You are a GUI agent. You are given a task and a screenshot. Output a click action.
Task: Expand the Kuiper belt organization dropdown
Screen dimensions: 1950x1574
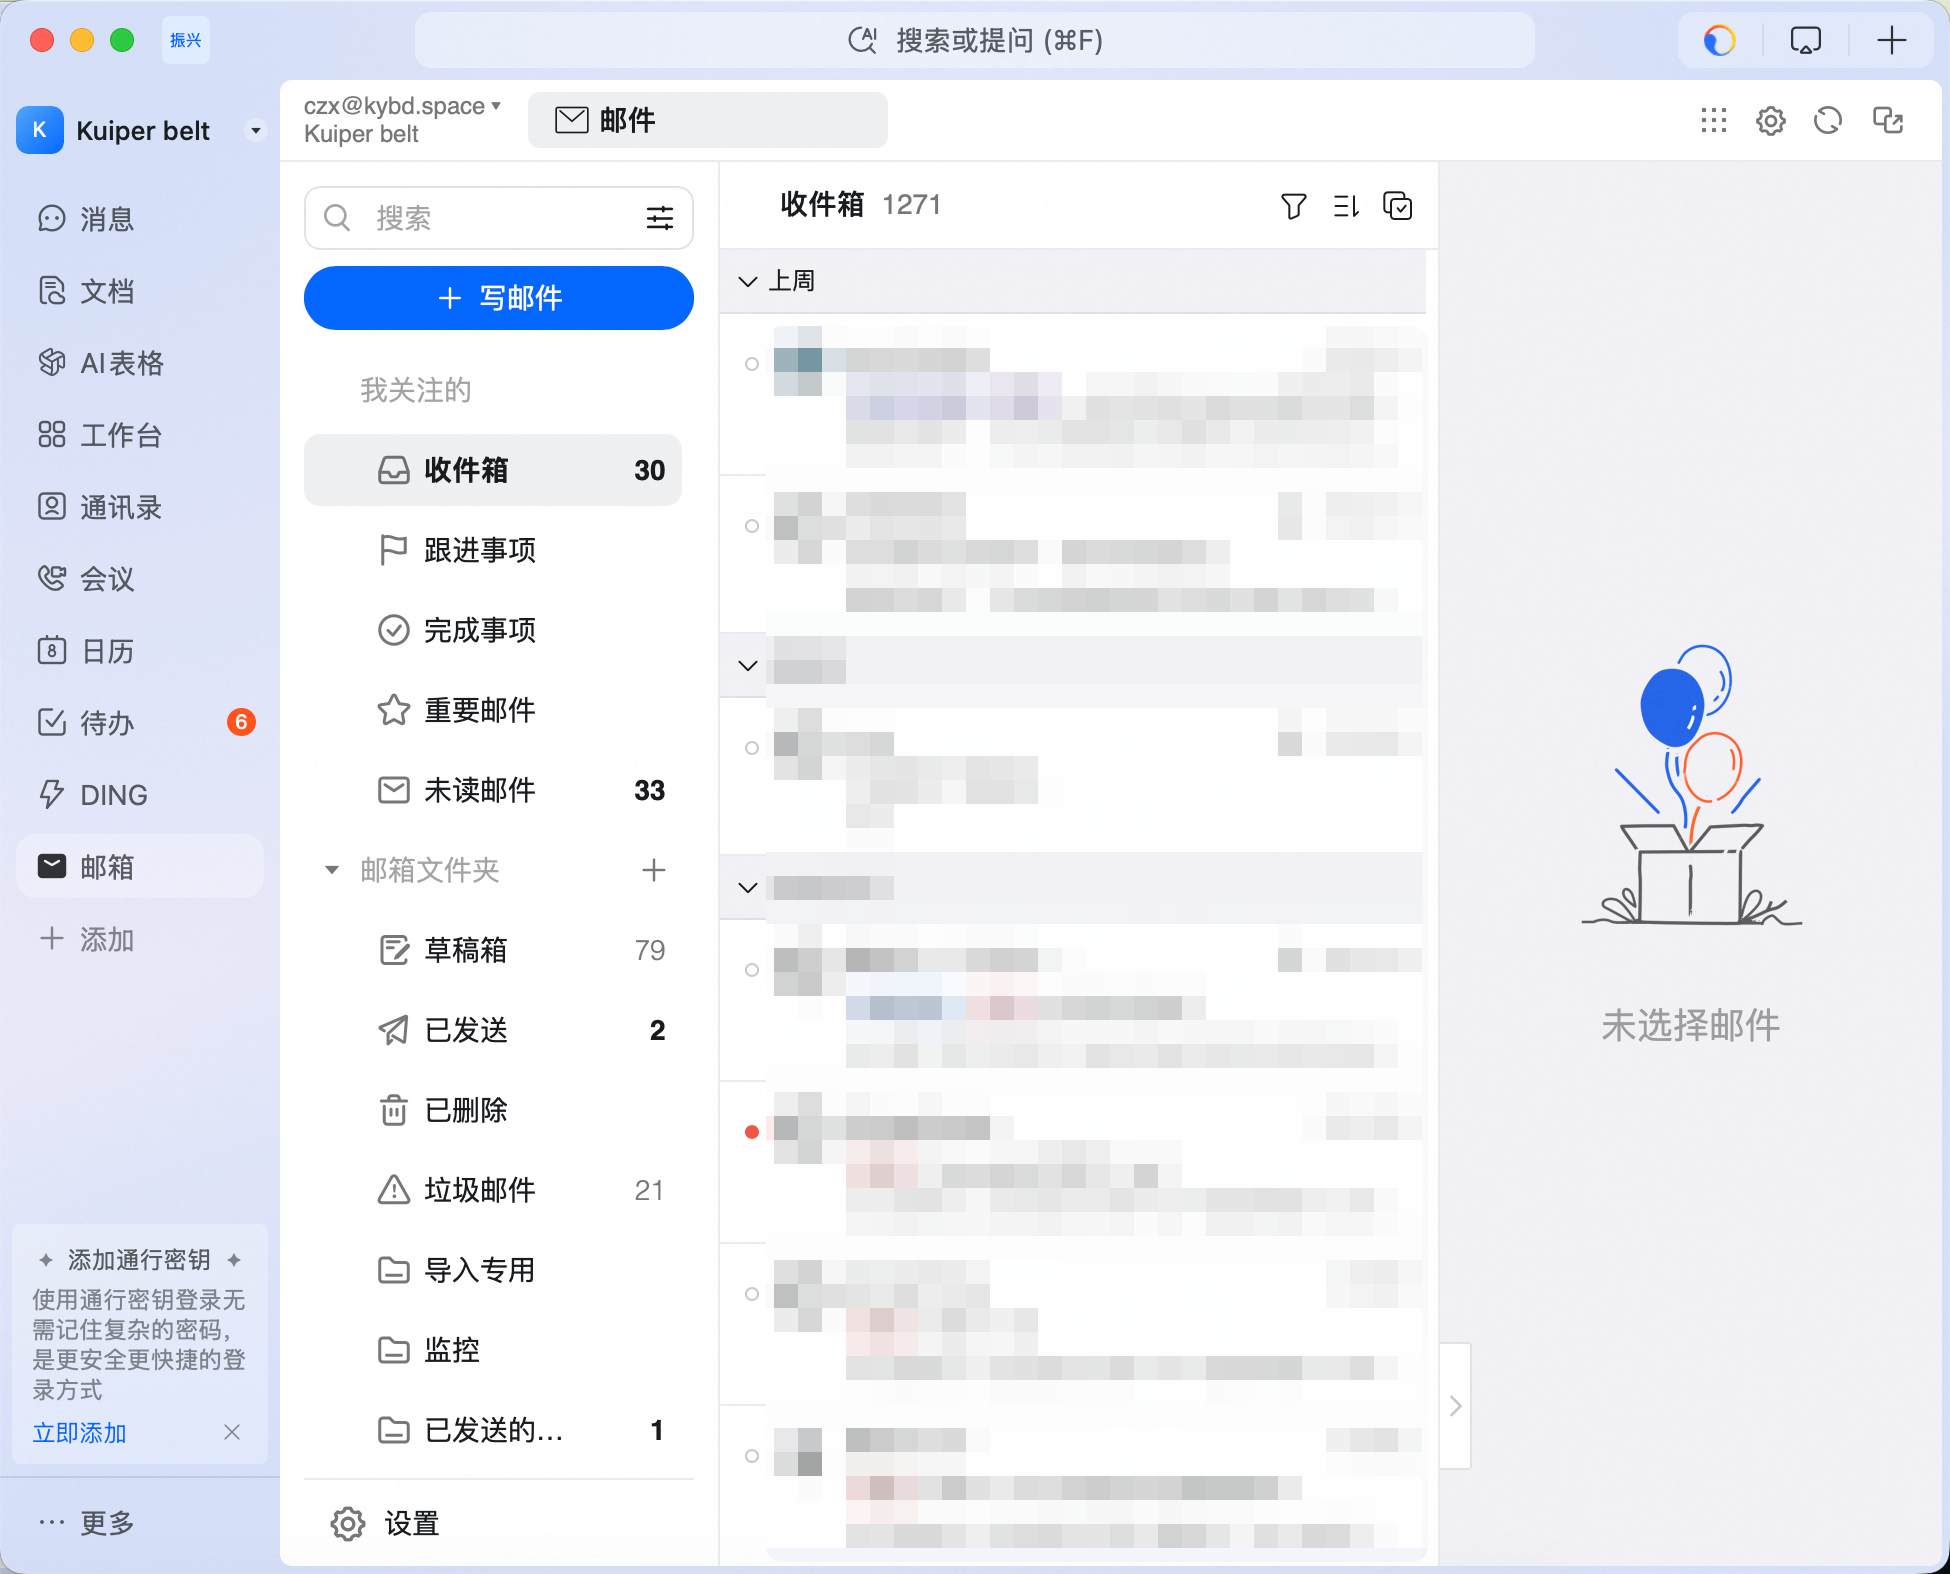point(256,131)
